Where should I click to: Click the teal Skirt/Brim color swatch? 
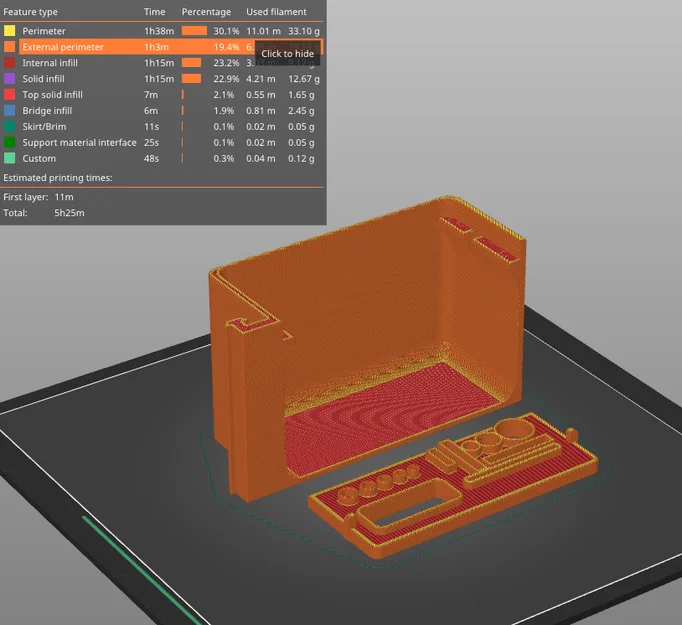point(10,126)
